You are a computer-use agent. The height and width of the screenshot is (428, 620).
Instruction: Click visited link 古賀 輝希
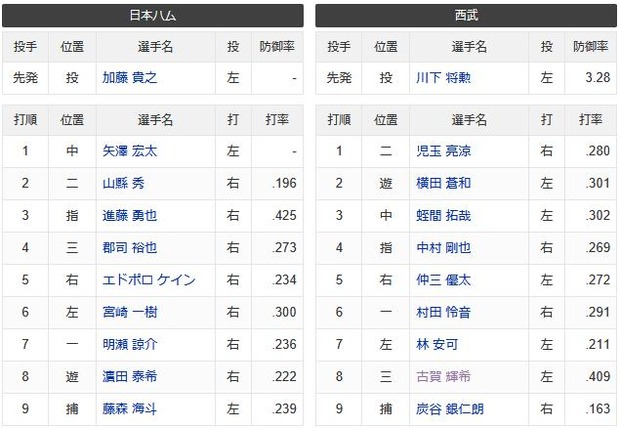pos(443,377)
